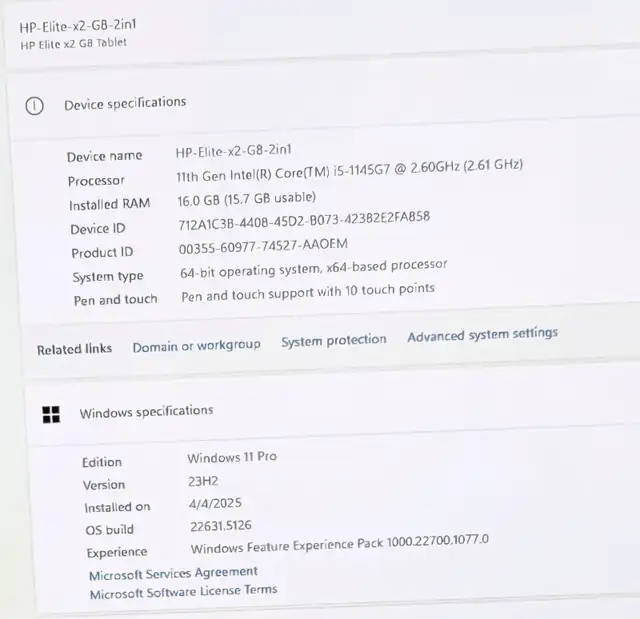The image size is (640, 619).
Task: Click the Windows logo icon beside Windows specifications
Action: (51, 415)
